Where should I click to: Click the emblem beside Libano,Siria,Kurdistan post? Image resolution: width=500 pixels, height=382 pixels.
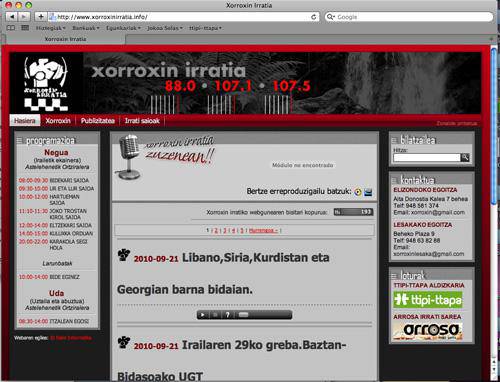[x=124, y=255]
